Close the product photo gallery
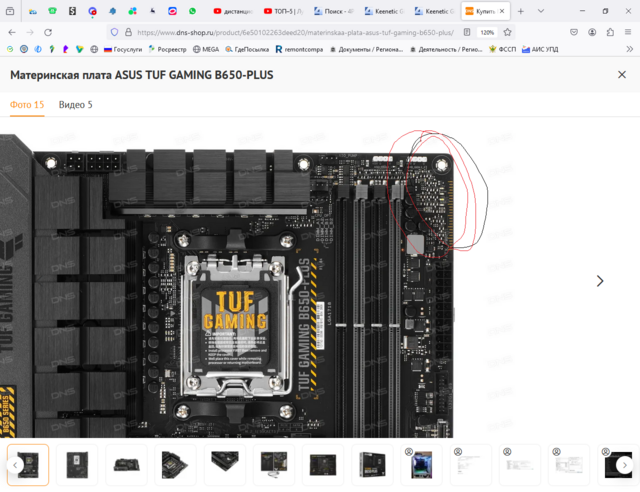The image size is (640, 492). pos(622,75)
